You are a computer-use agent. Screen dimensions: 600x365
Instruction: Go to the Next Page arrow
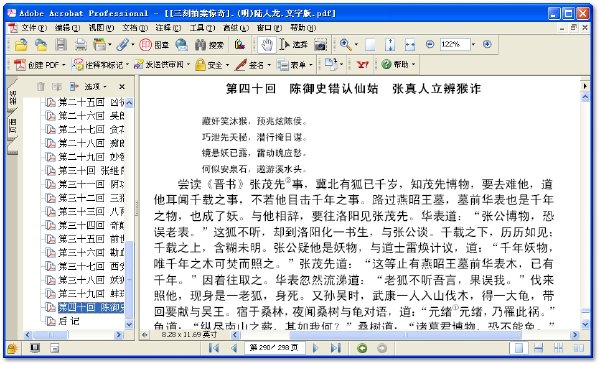[315, 348]
